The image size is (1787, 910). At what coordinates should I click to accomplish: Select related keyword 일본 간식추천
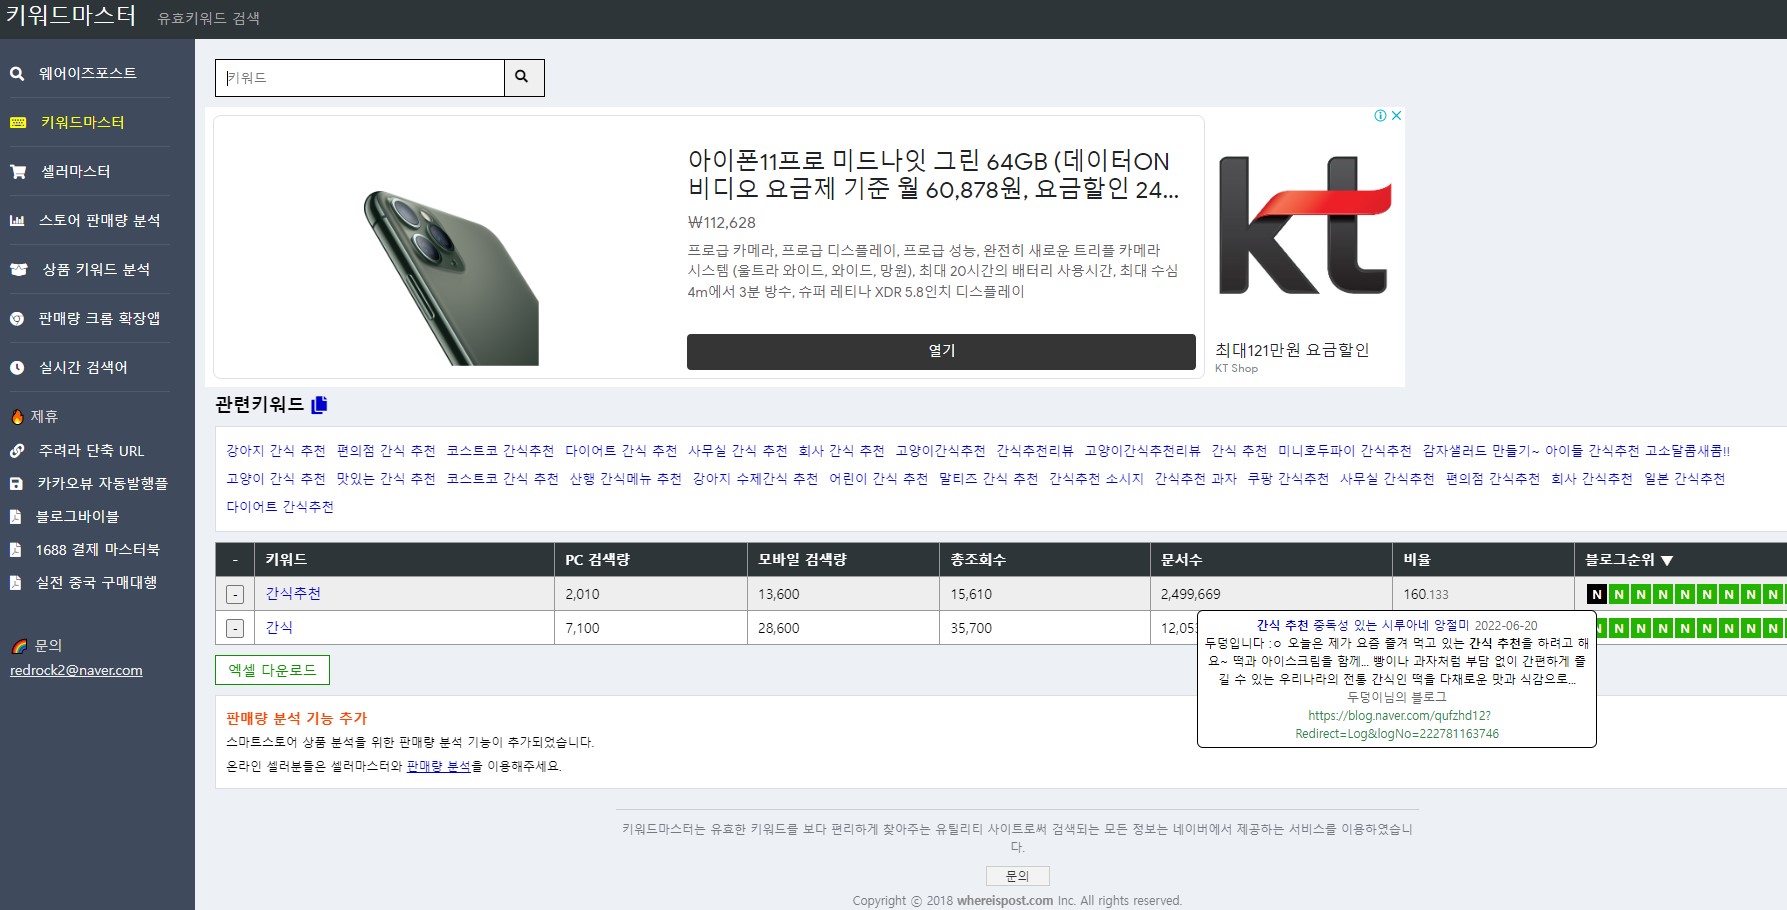(1685, 479)
